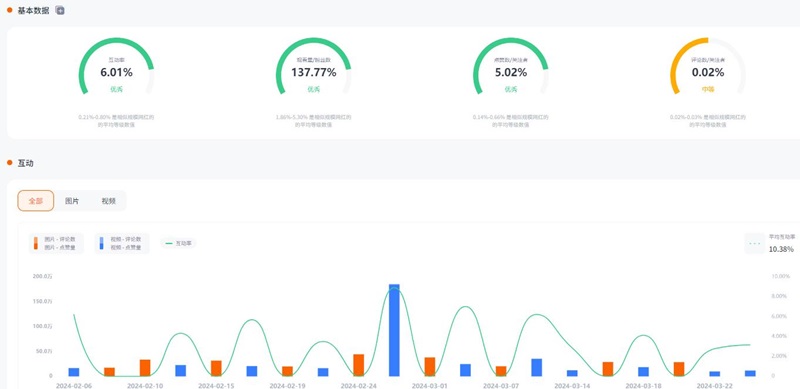Select the 全部 tab
Screen dimensions: 800x389
[x=35, y=201]
